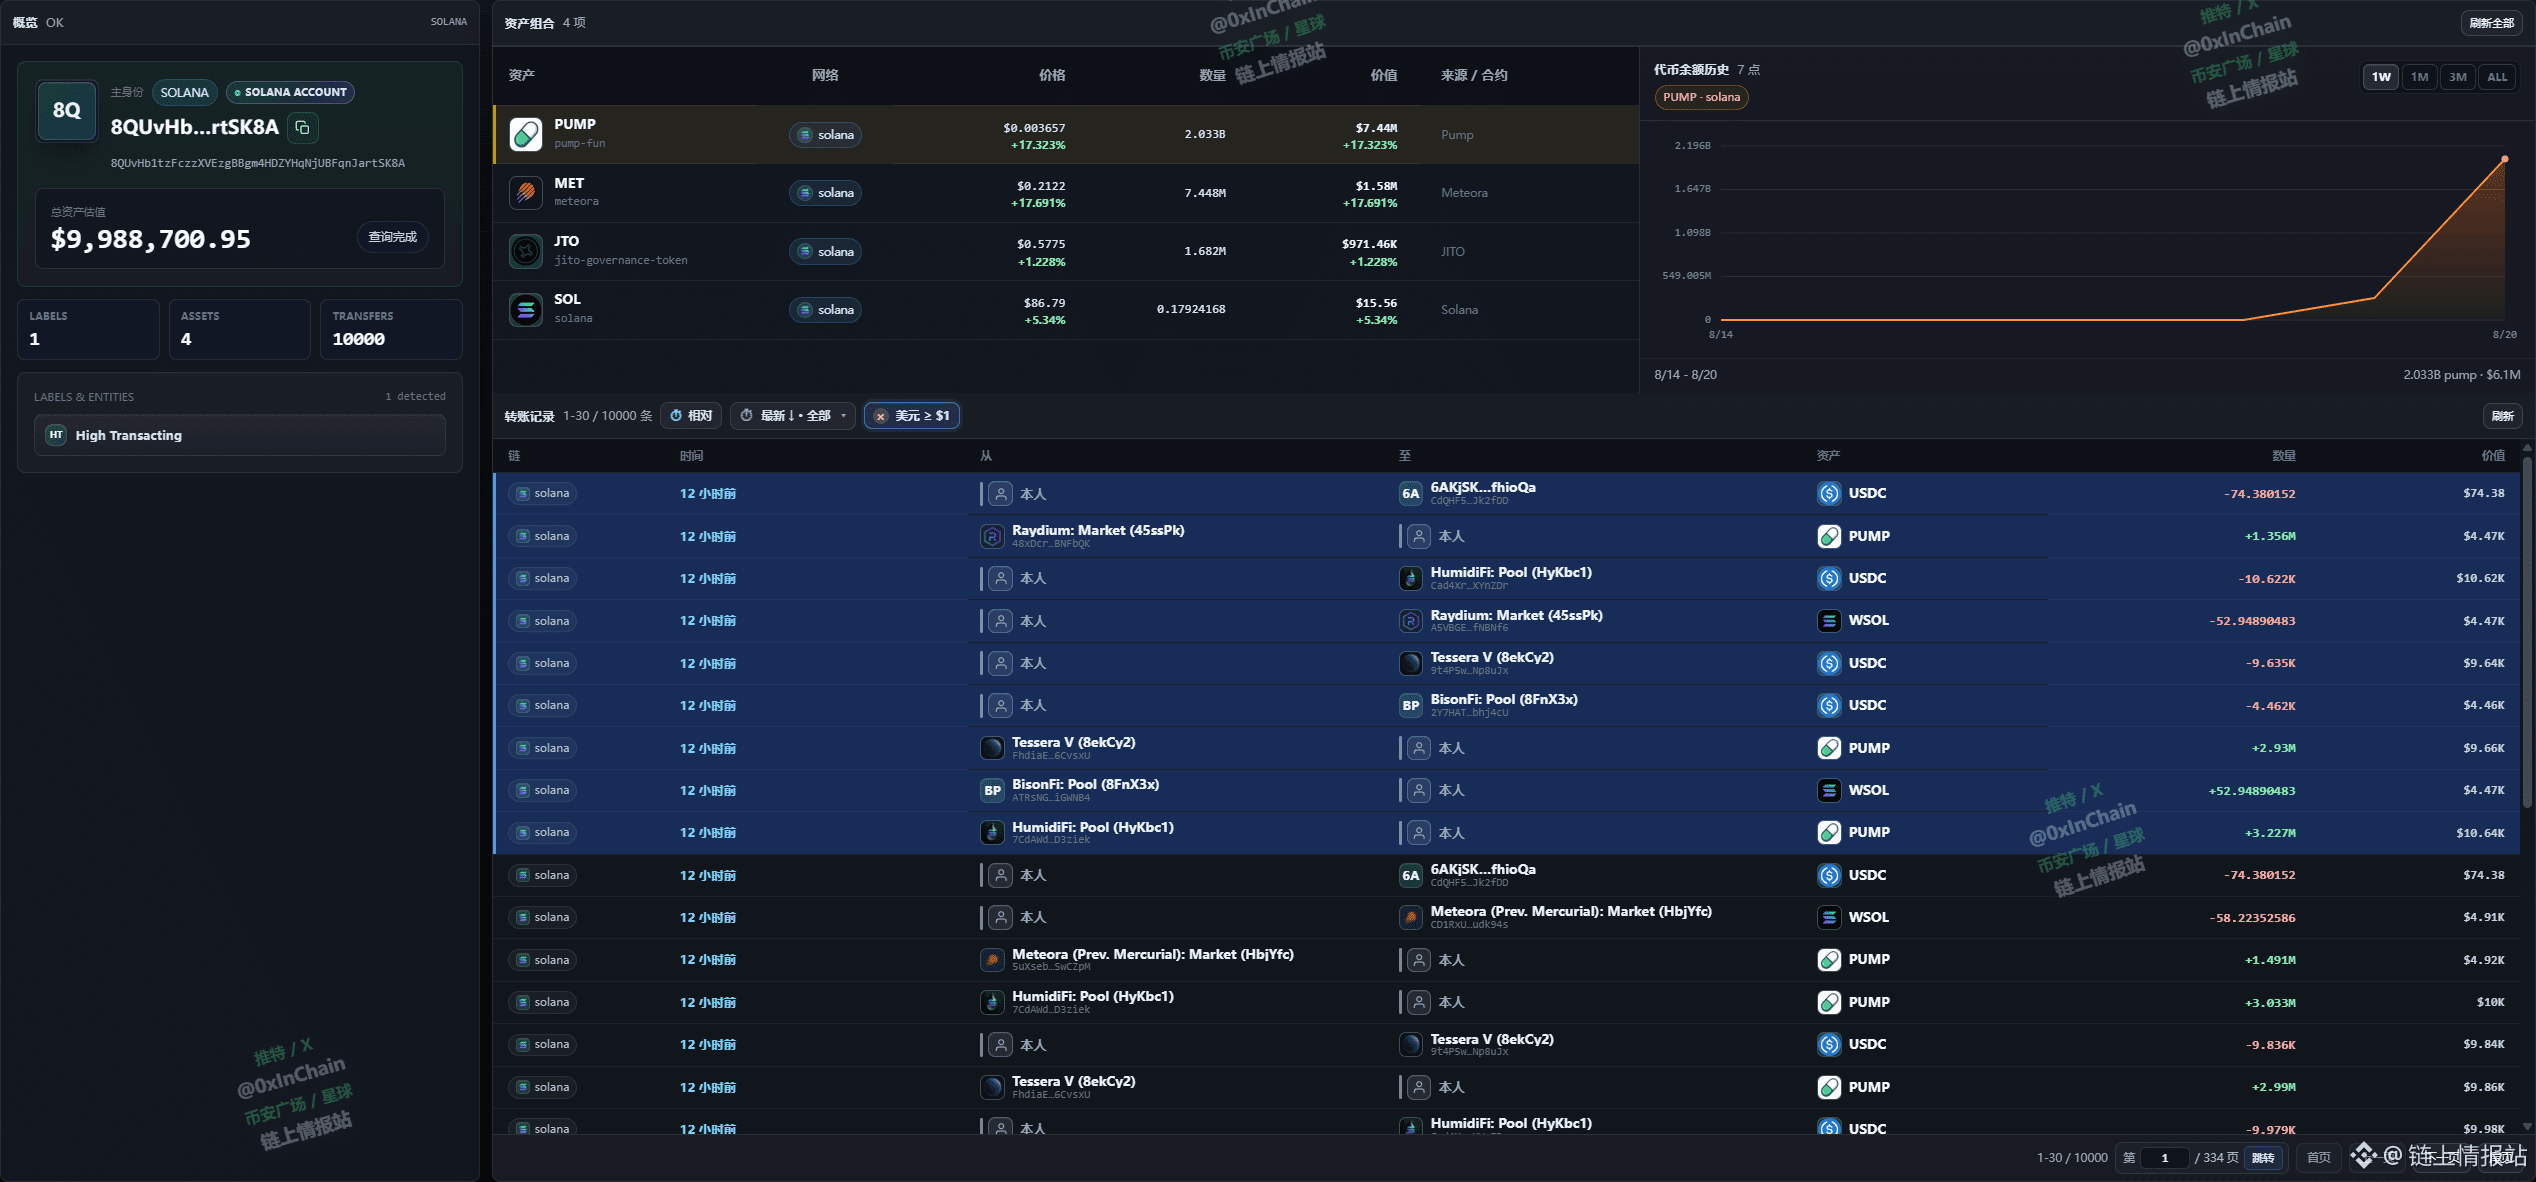Click the 价格 column header

click(1052, 75)
